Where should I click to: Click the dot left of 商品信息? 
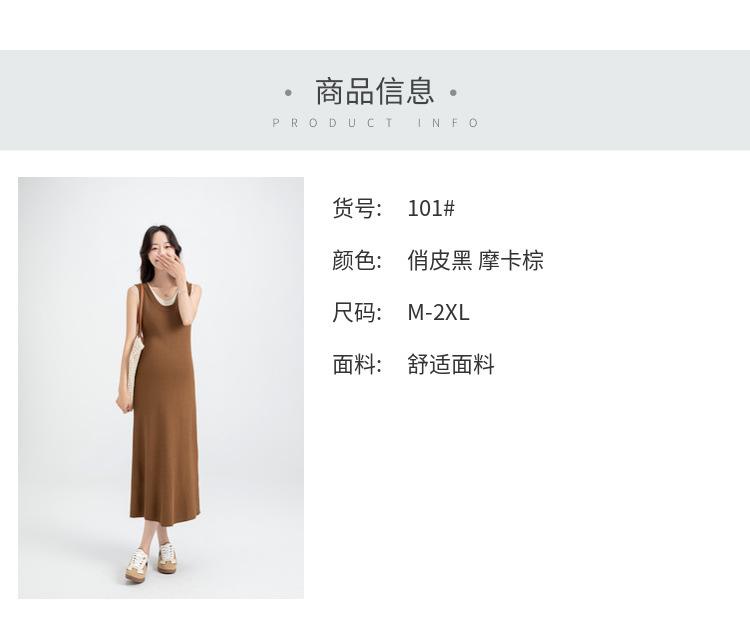(288, 92)
